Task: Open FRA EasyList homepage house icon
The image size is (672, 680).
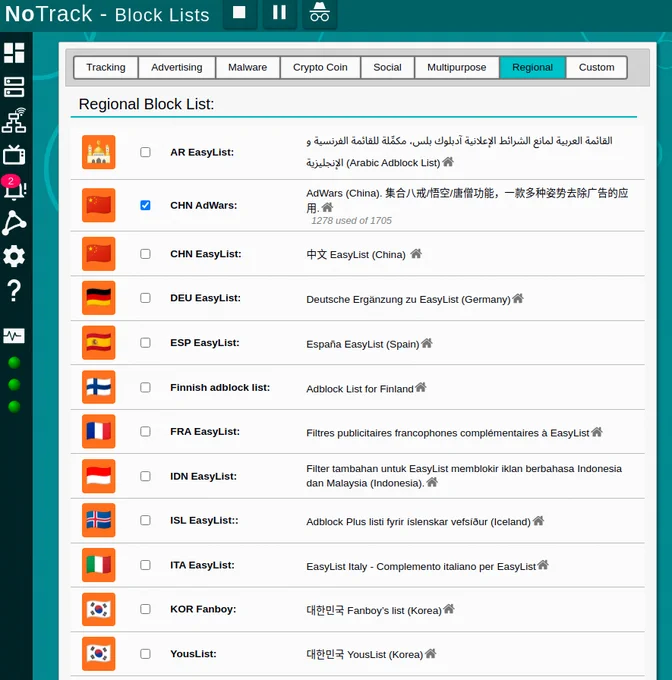Action: (x=597, y=432)
